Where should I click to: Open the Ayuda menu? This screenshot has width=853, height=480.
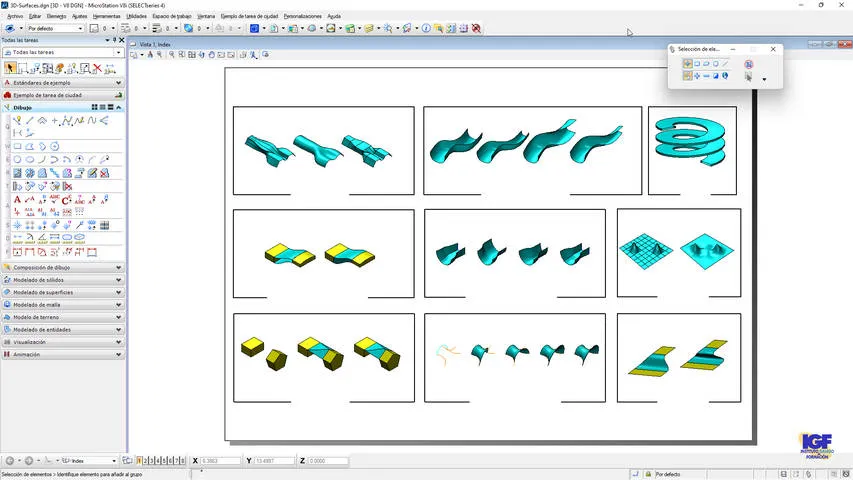[333, 16]
